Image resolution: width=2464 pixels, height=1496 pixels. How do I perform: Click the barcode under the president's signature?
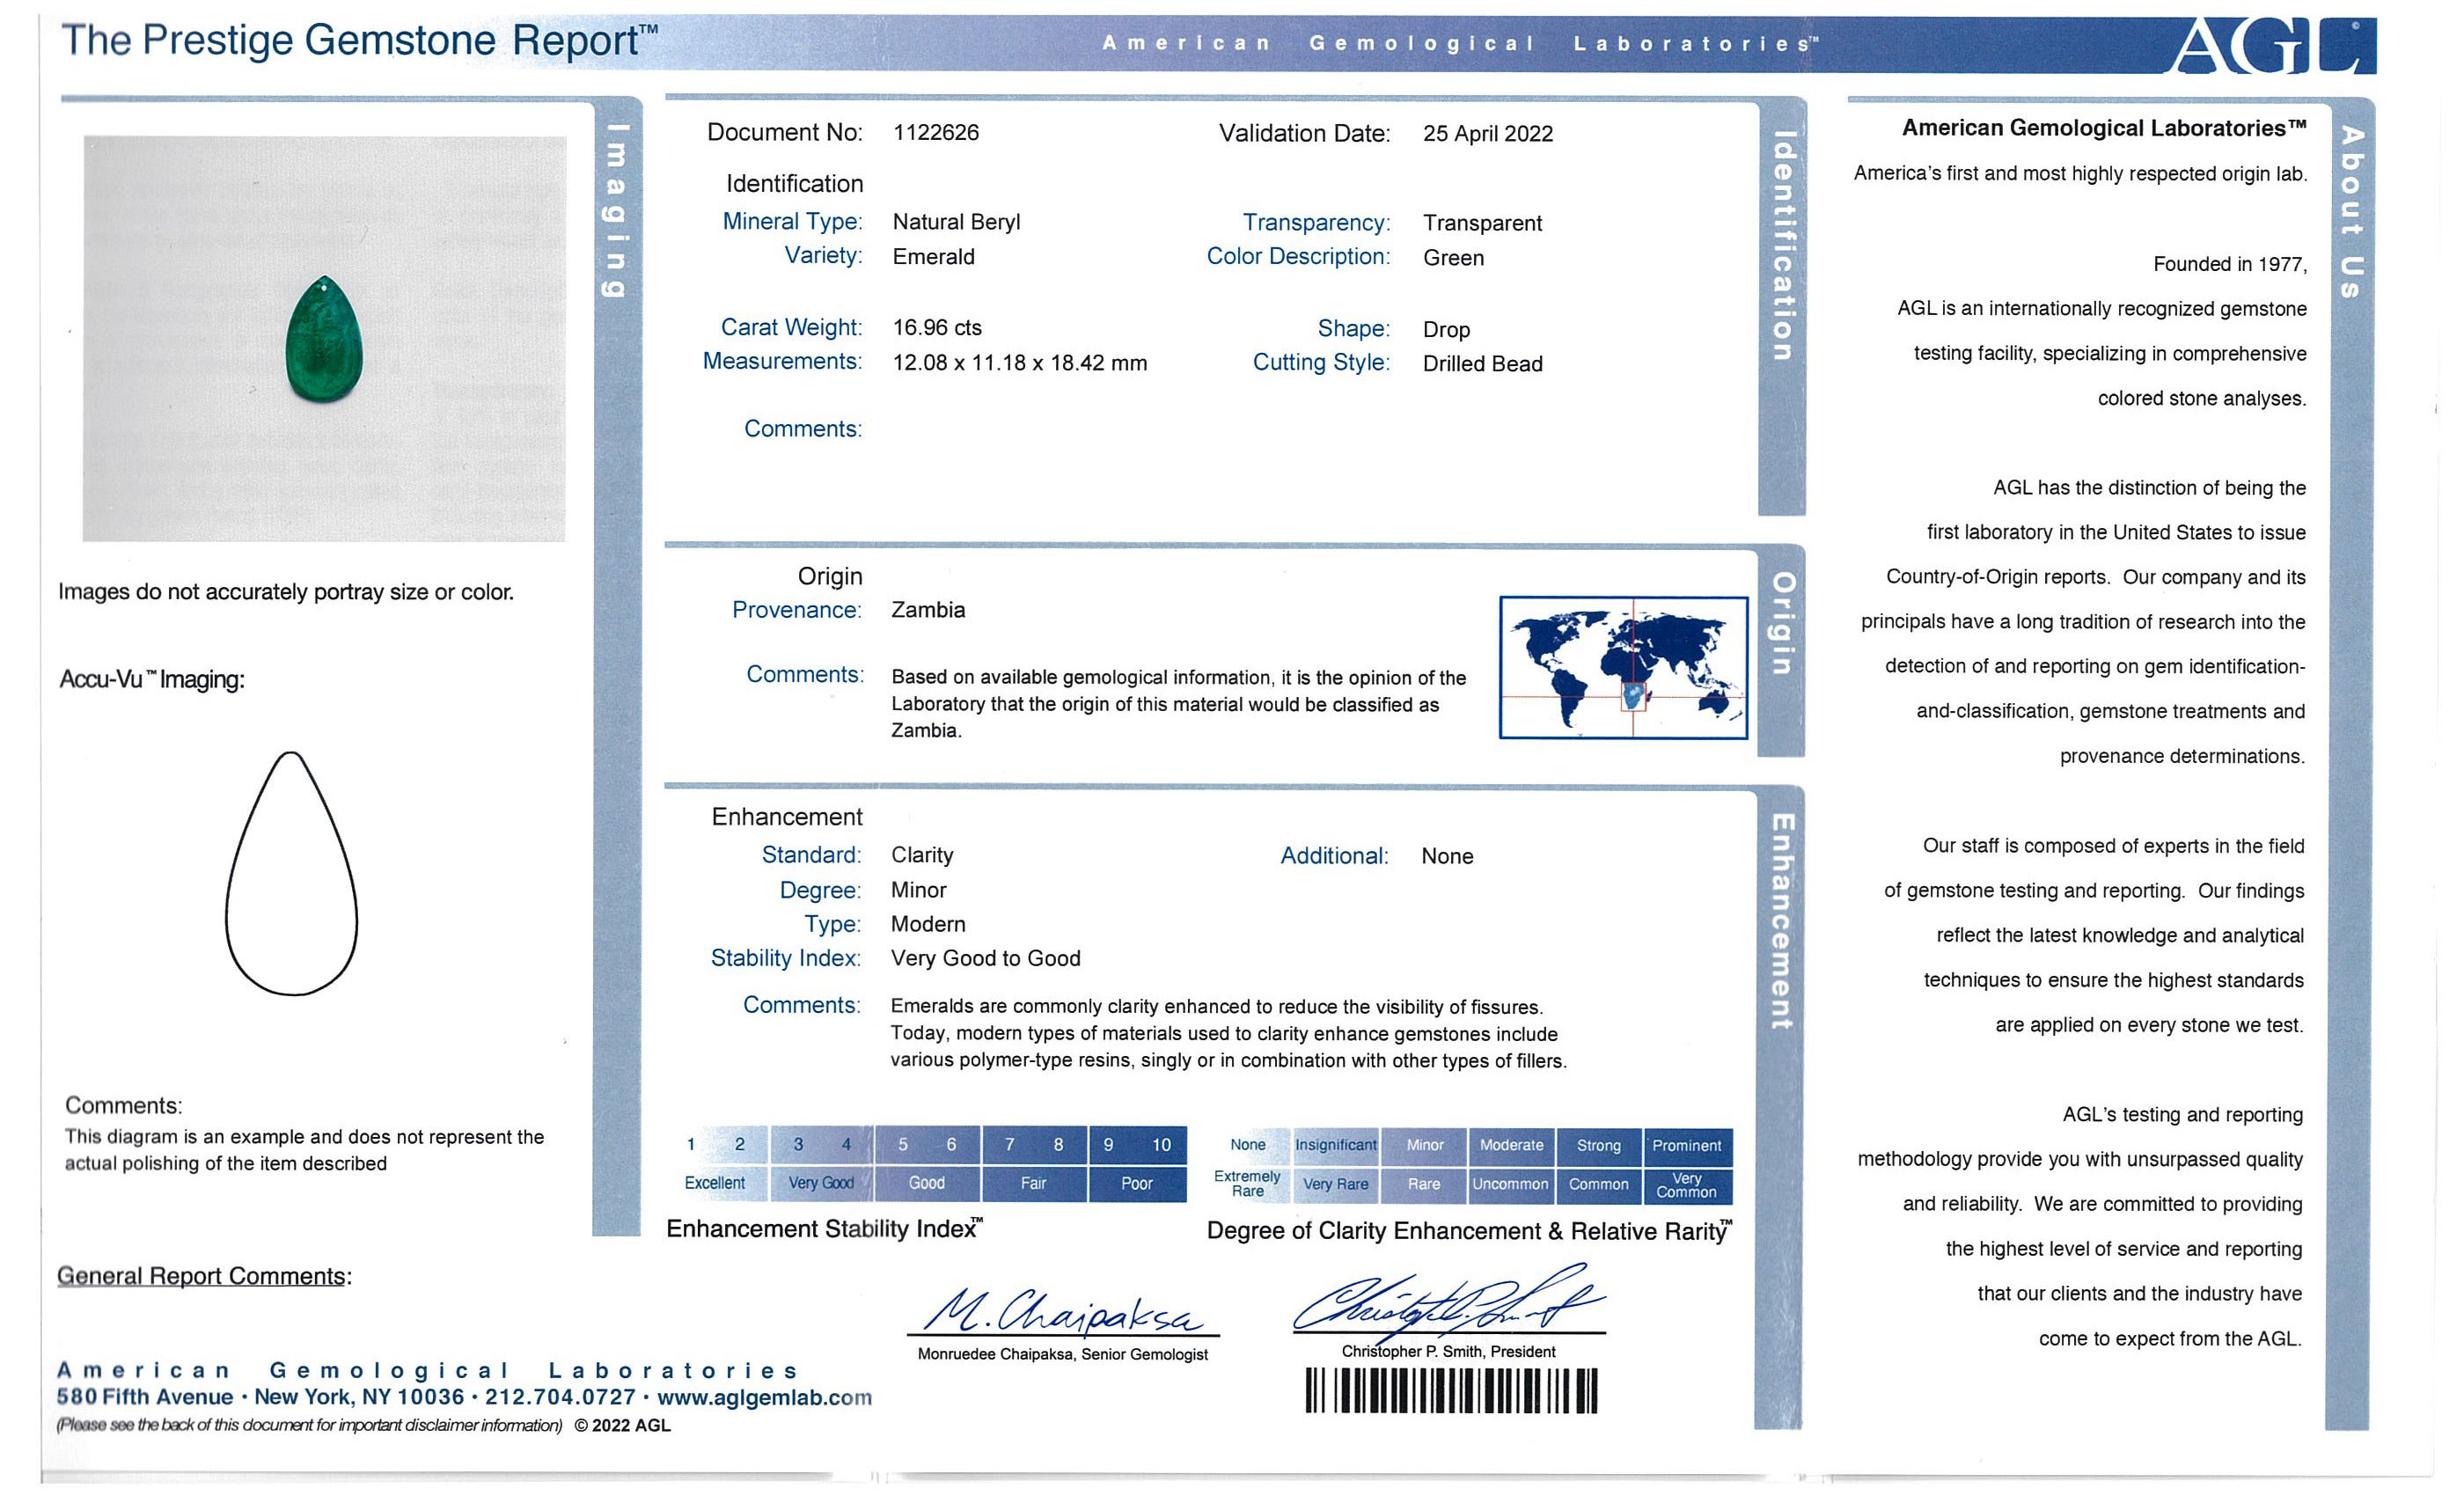coord(1450,1391)
